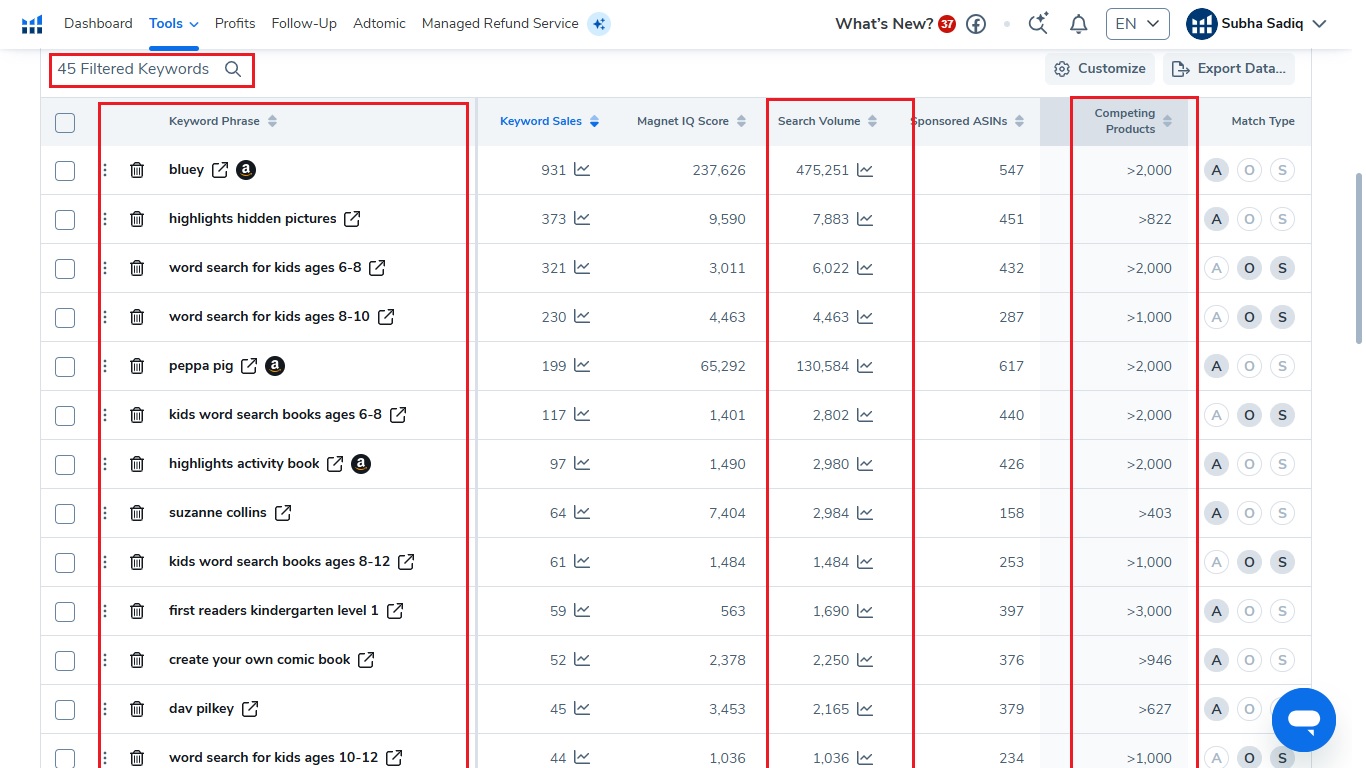Click the filtered keywords search icon
1366x768 pixels.
[x=233, y=69]
